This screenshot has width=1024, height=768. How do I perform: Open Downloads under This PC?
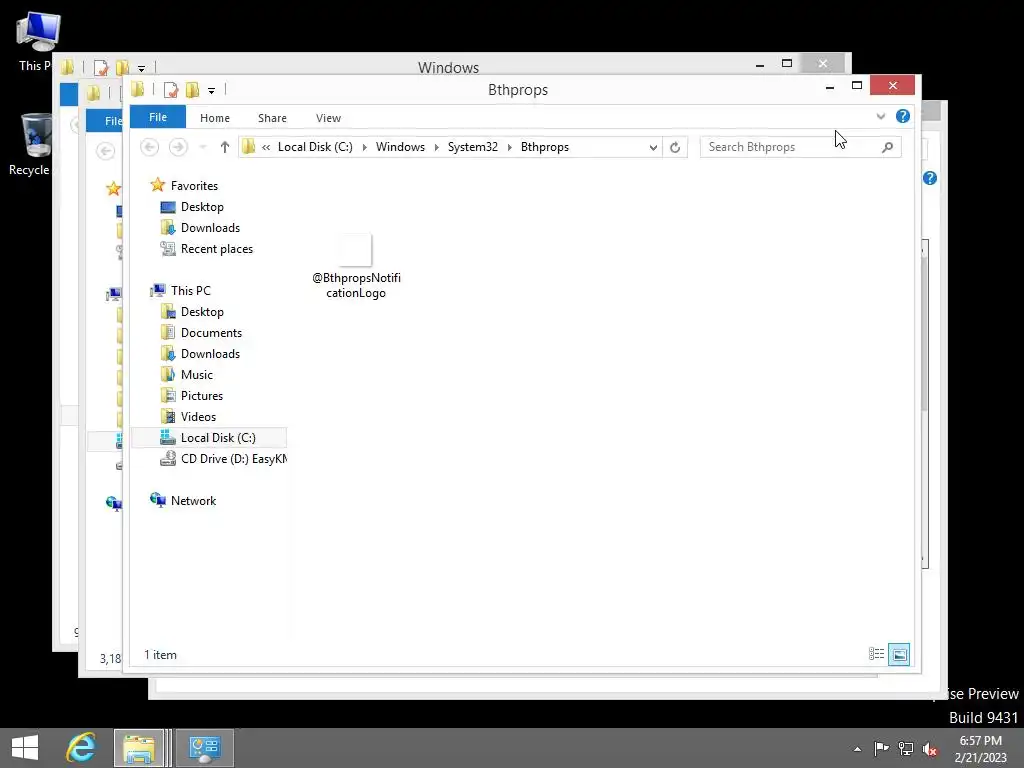(x=210, y=354)
